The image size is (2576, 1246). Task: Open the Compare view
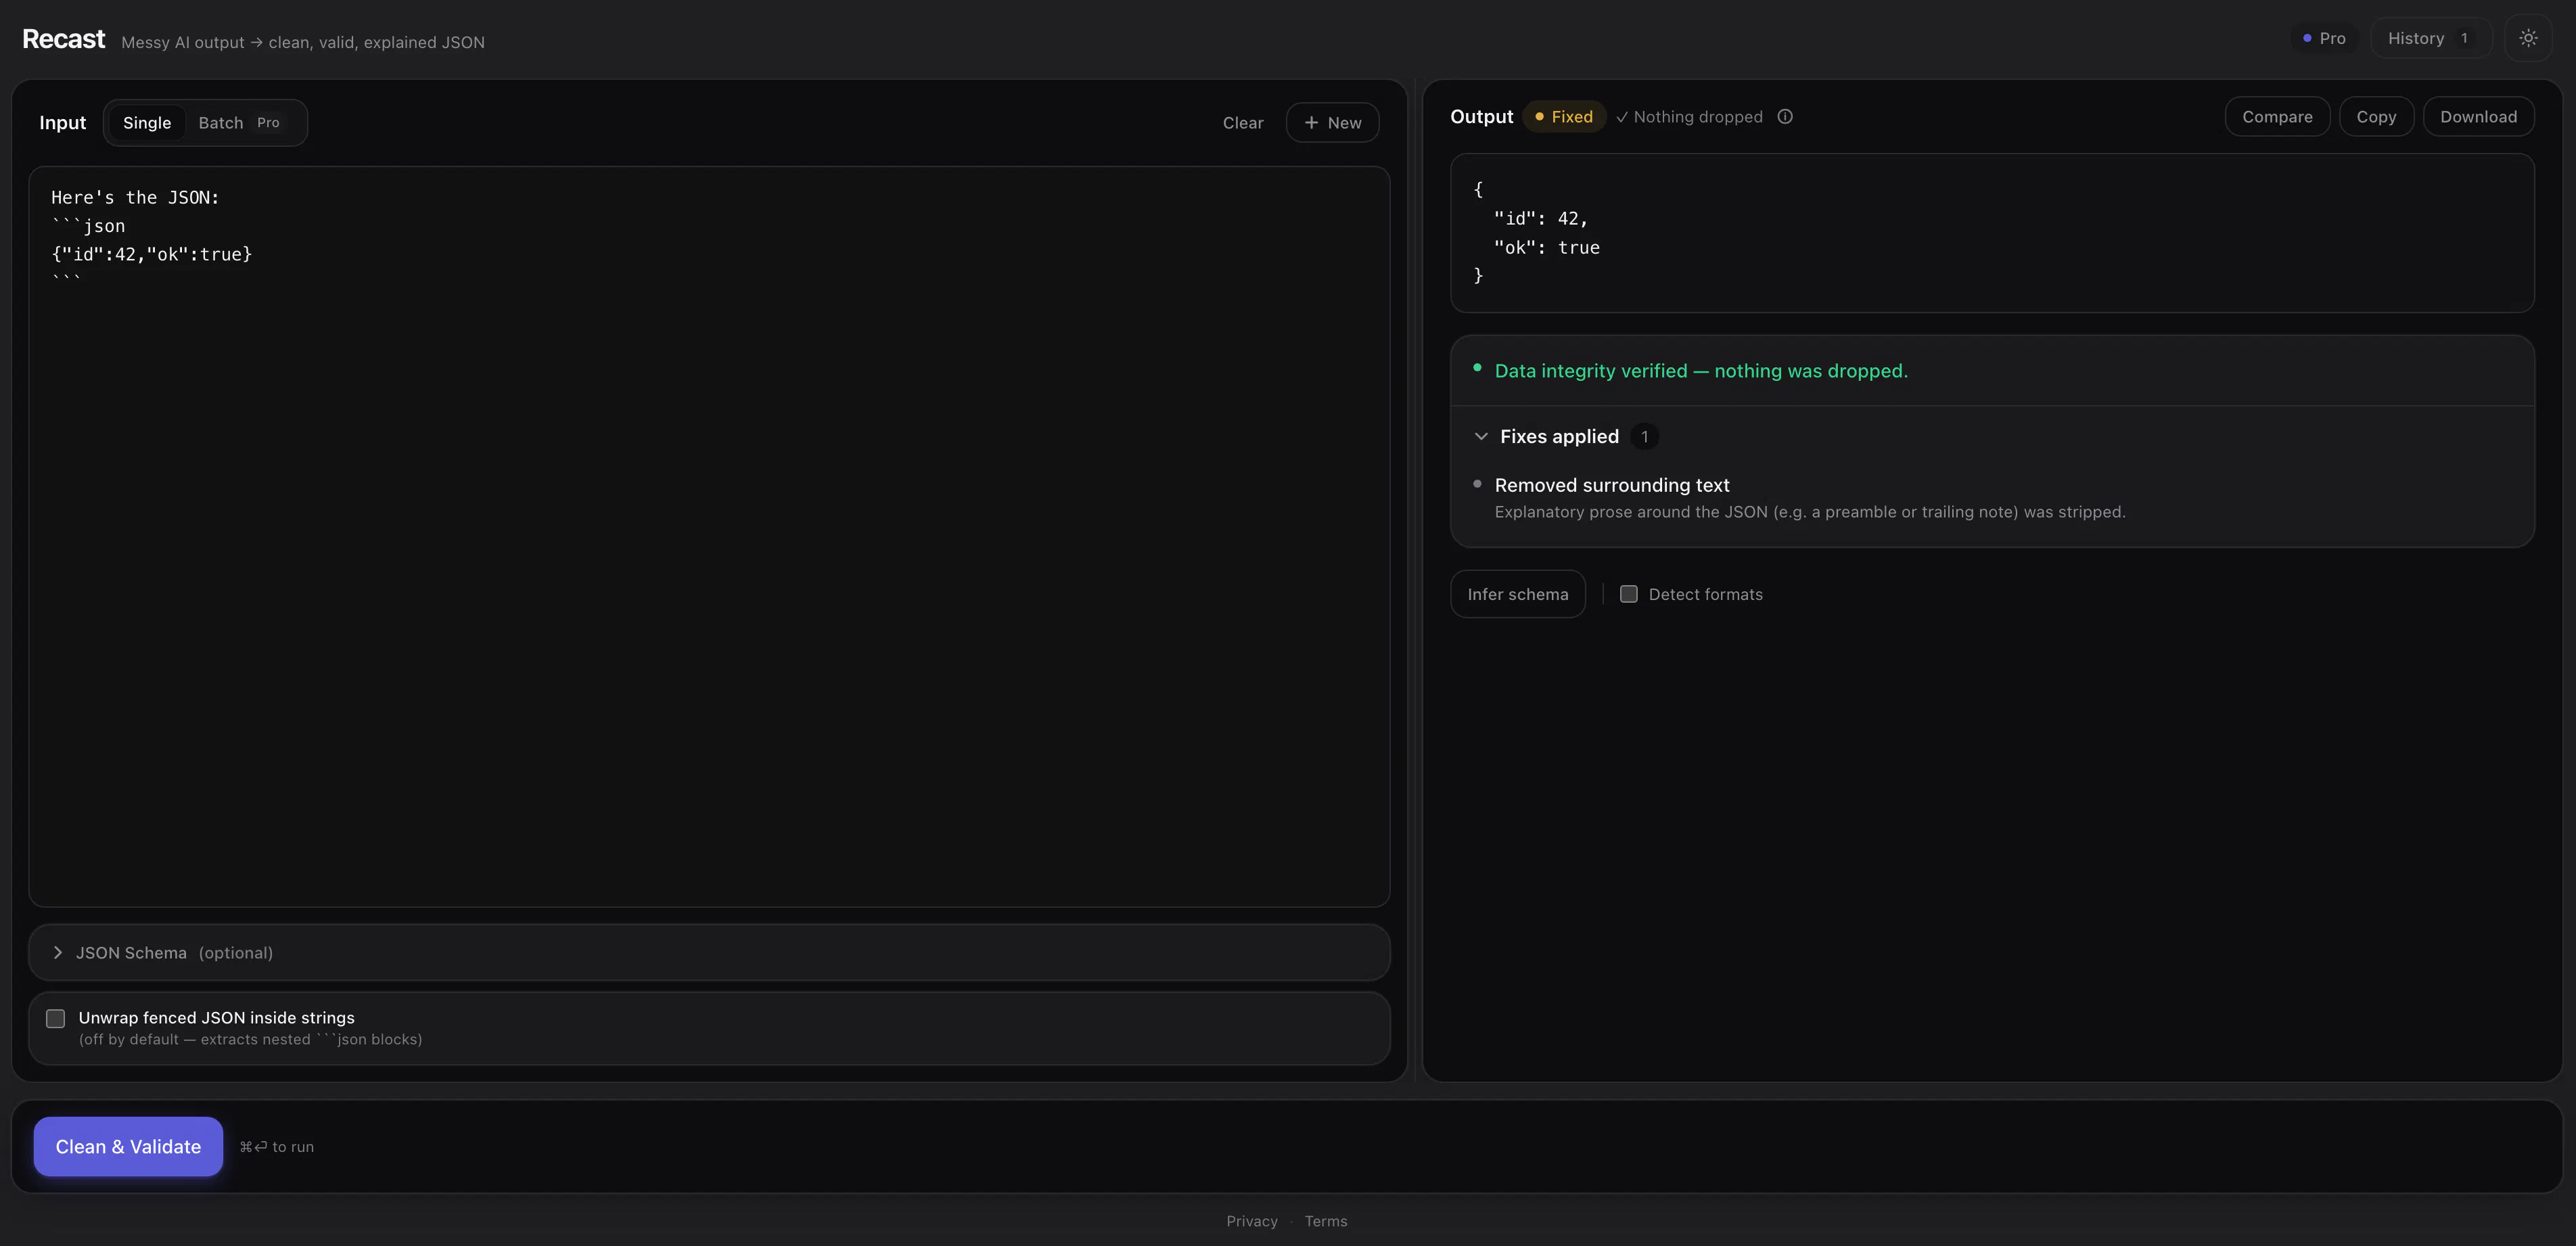2277,117
